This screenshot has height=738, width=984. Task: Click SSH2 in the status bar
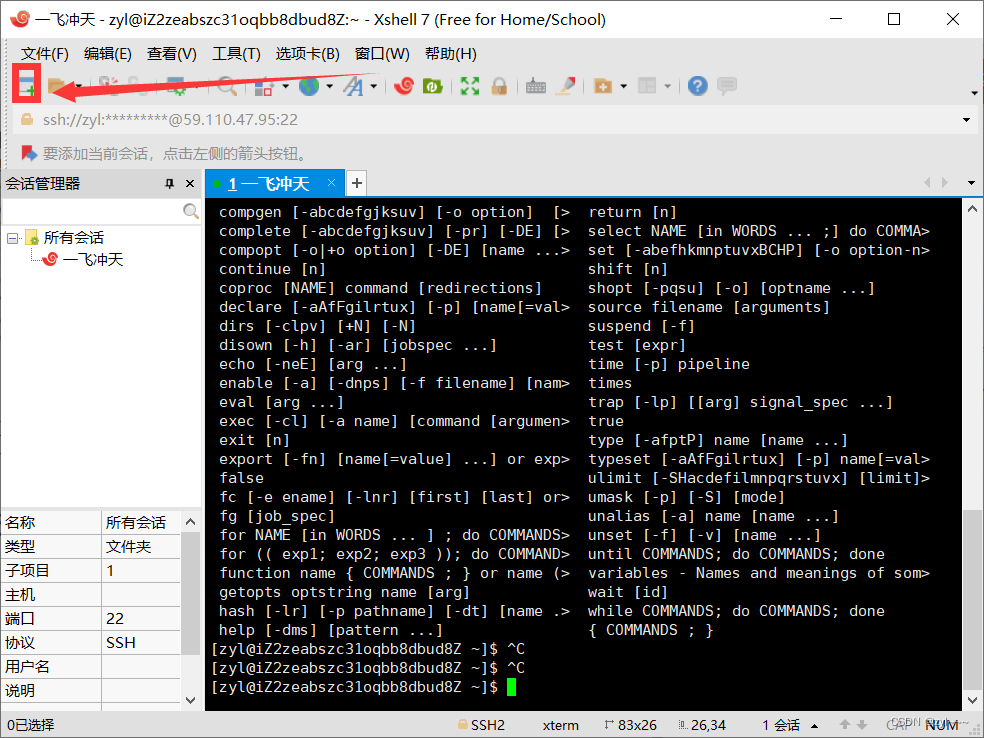487,725
